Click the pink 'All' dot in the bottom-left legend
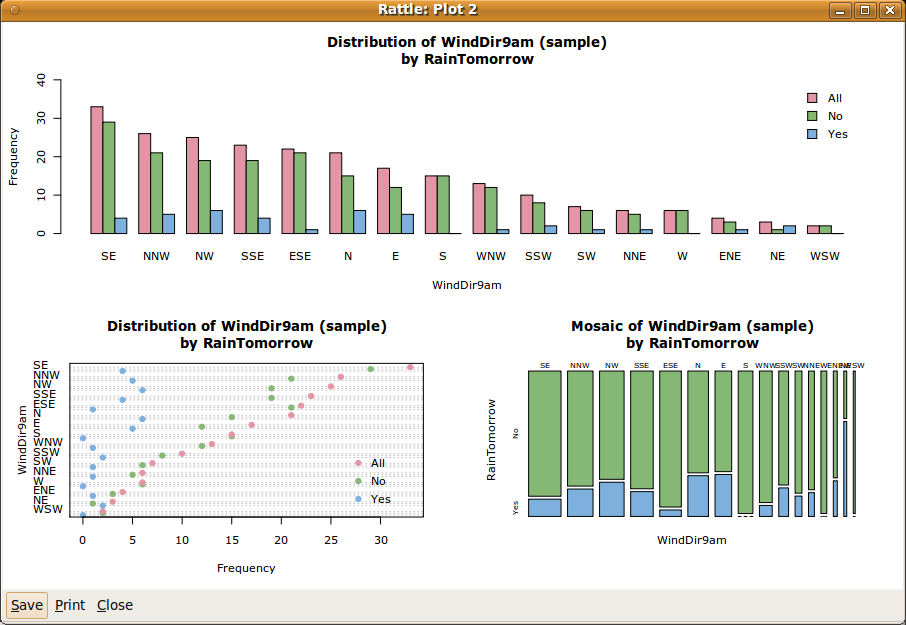The width and height of the screenshot is (906, 625). (x=358, y=463)
